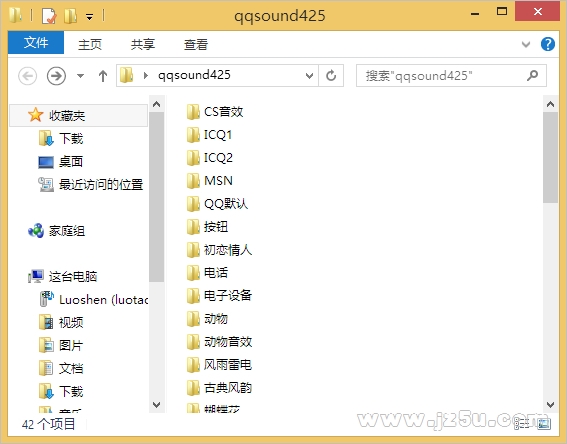Click the navigation pane scrollbar thumb
The image size is (567, 444).
pos(157,197)
